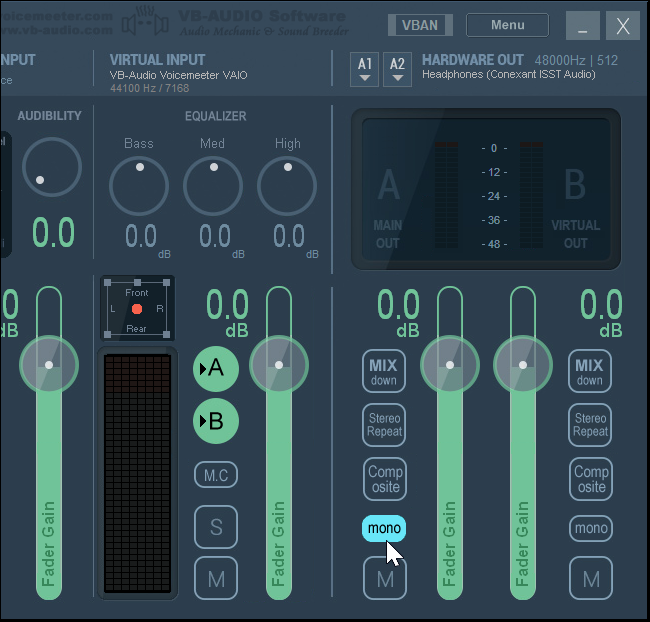Click the bus B fader gain handle
Viewport: 650px width, 622px height.
click(523, 365)
